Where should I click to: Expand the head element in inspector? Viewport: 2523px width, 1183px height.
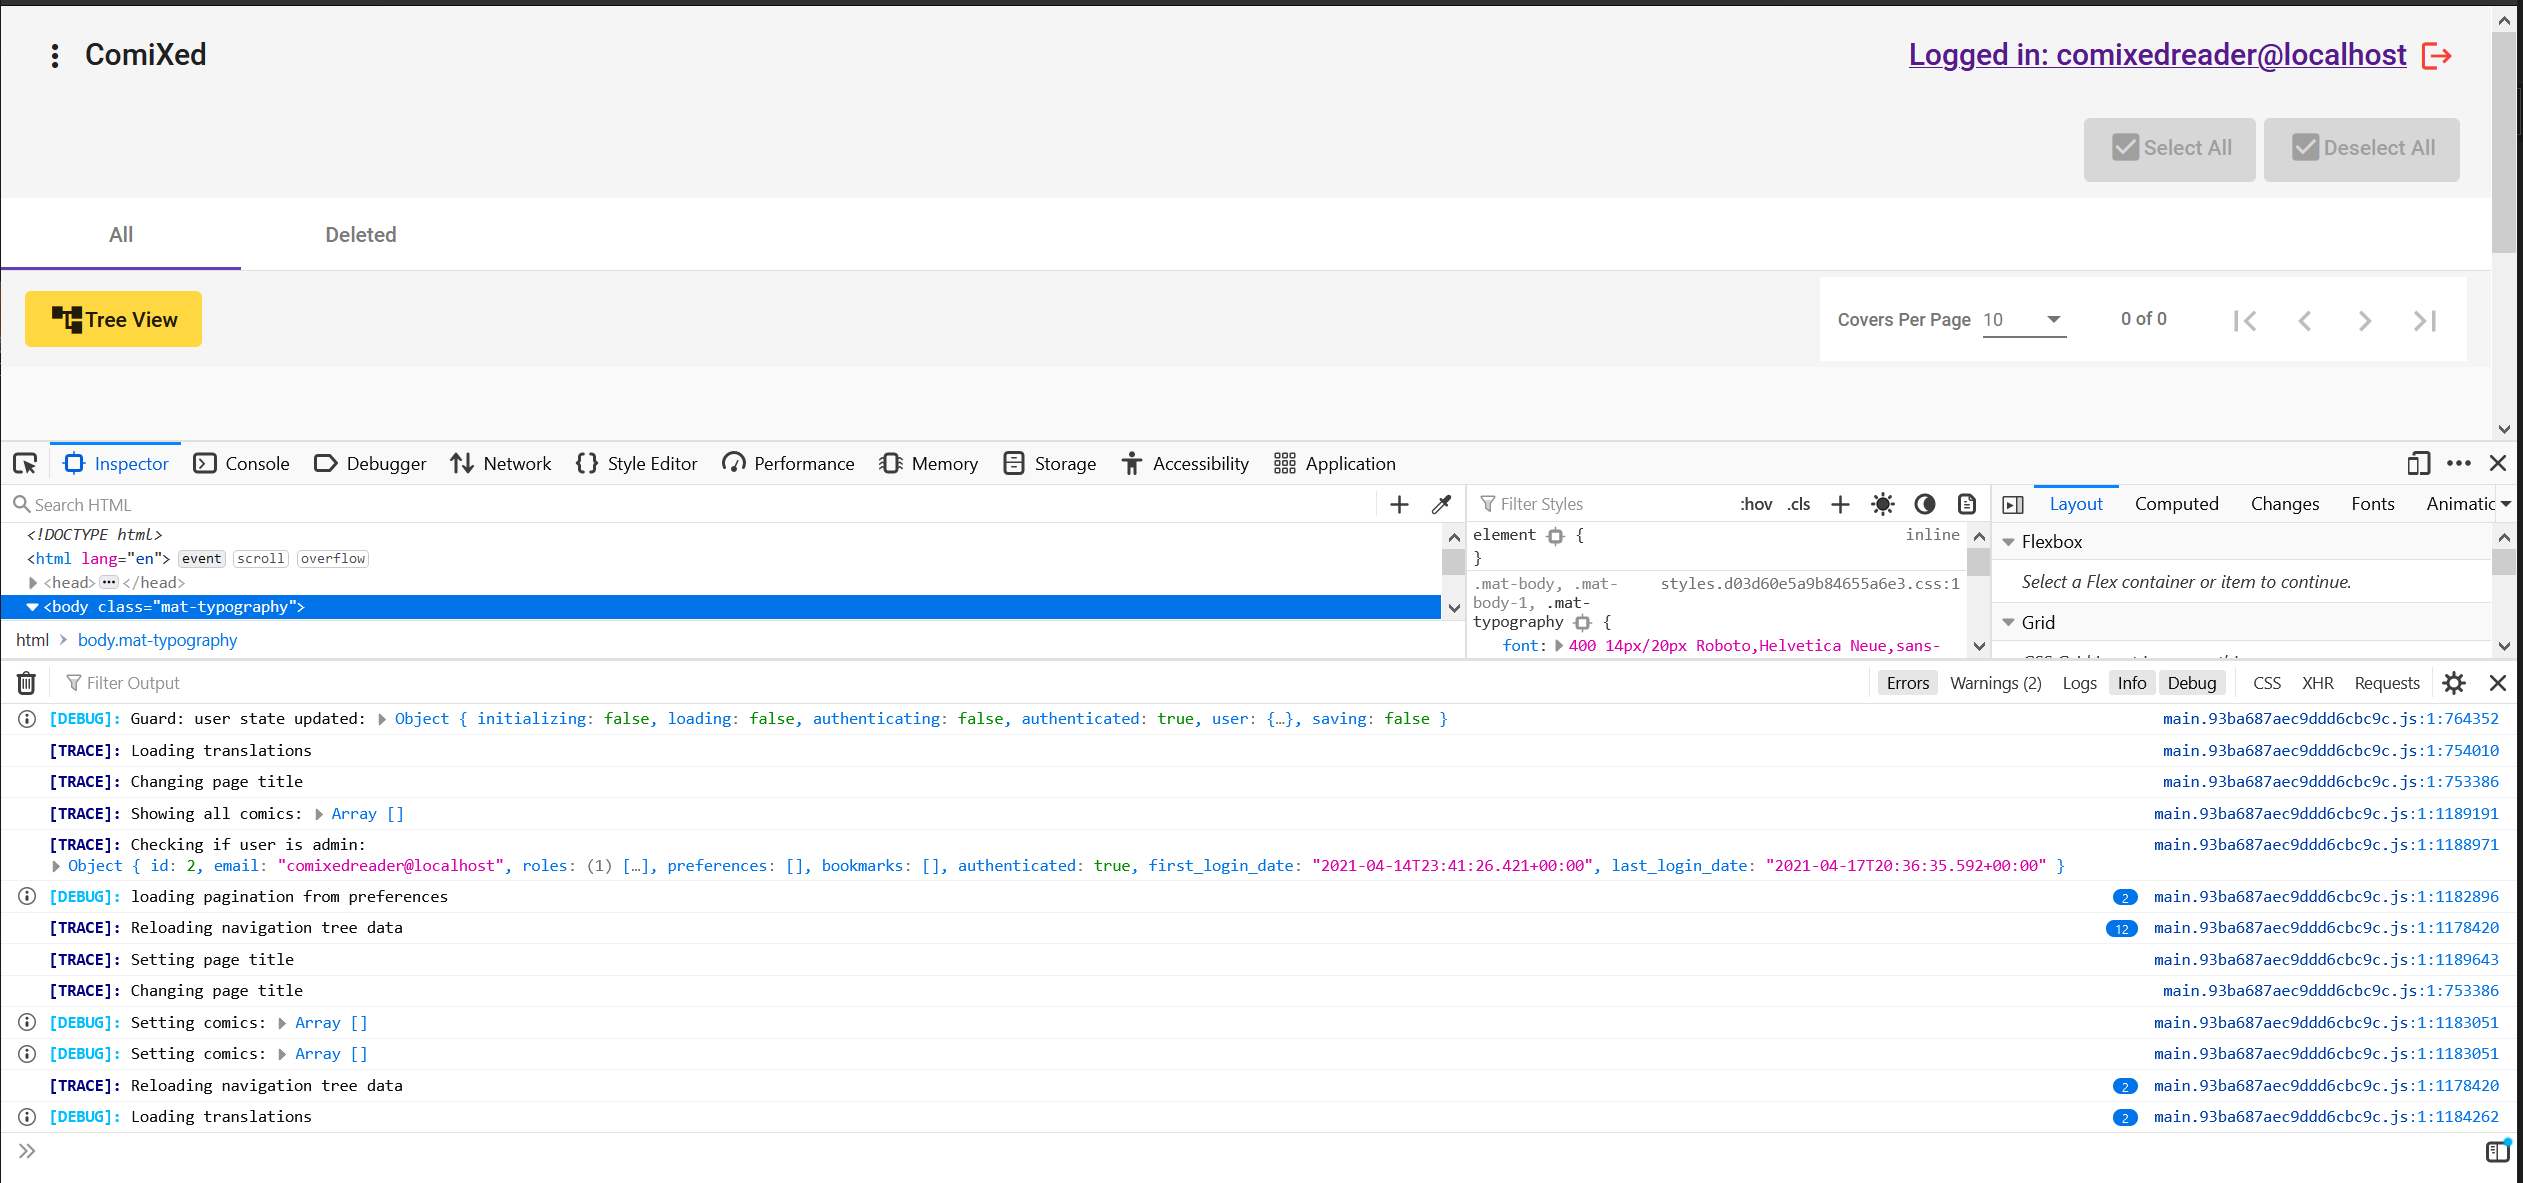[x=33, y=582]
